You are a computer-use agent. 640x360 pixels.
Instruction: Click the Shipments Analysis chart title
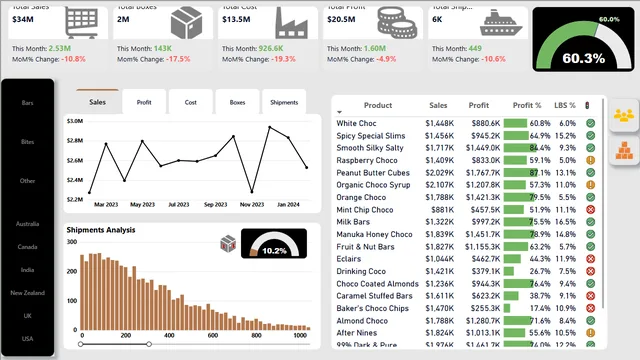coord(101,230)
